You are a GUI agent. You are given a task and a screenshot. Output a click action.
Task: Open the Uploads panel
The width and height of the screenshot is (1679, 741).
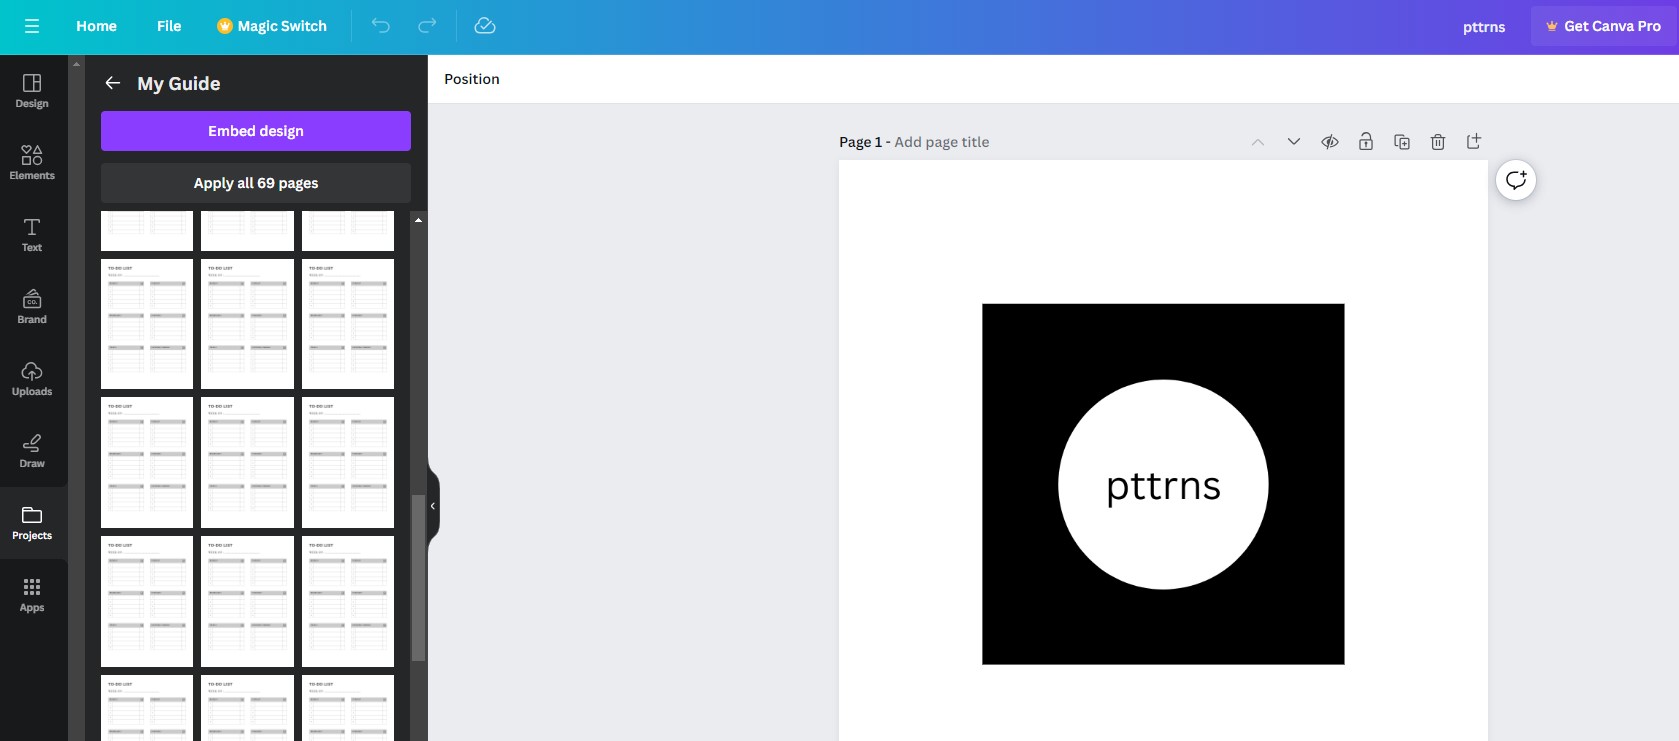(32, 379)
